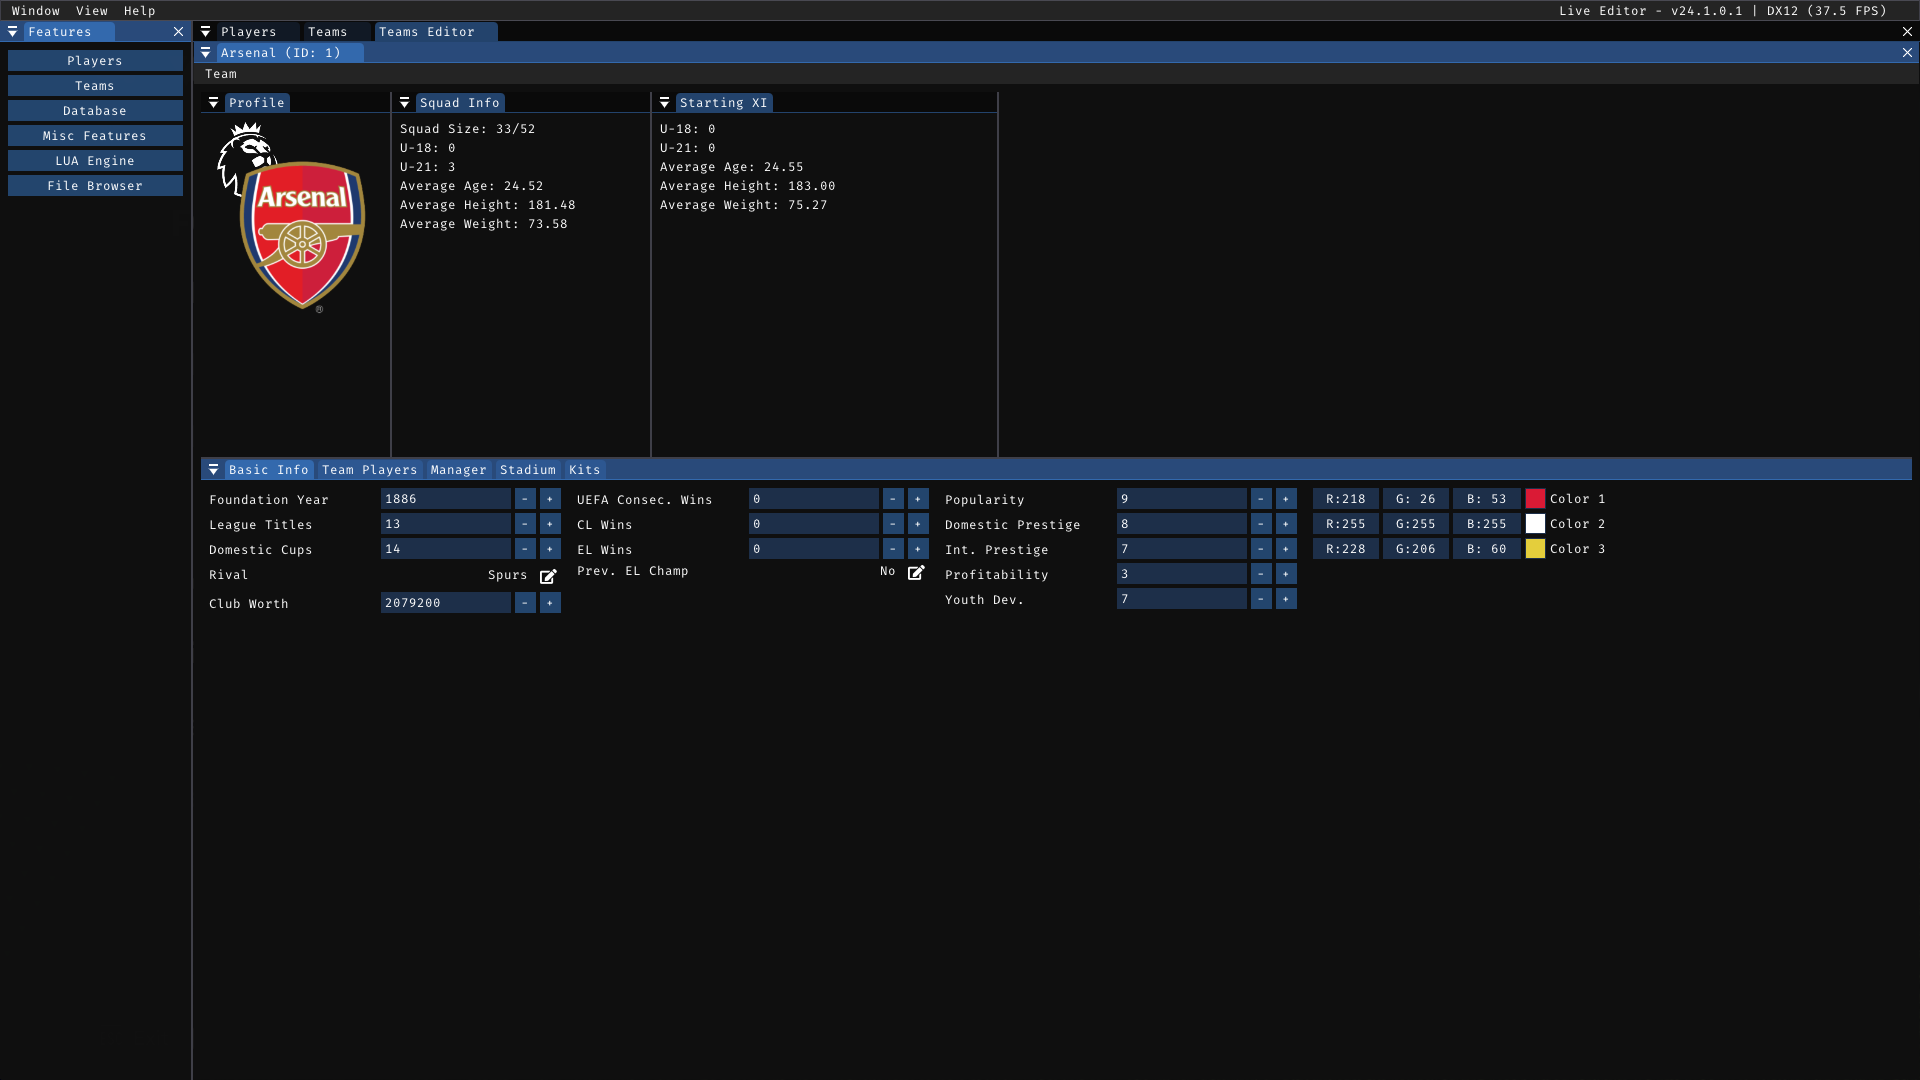Open the Features panel dropdown arrow
The height and width of the screenshot is (1080, 1920).
pos(12,32)
